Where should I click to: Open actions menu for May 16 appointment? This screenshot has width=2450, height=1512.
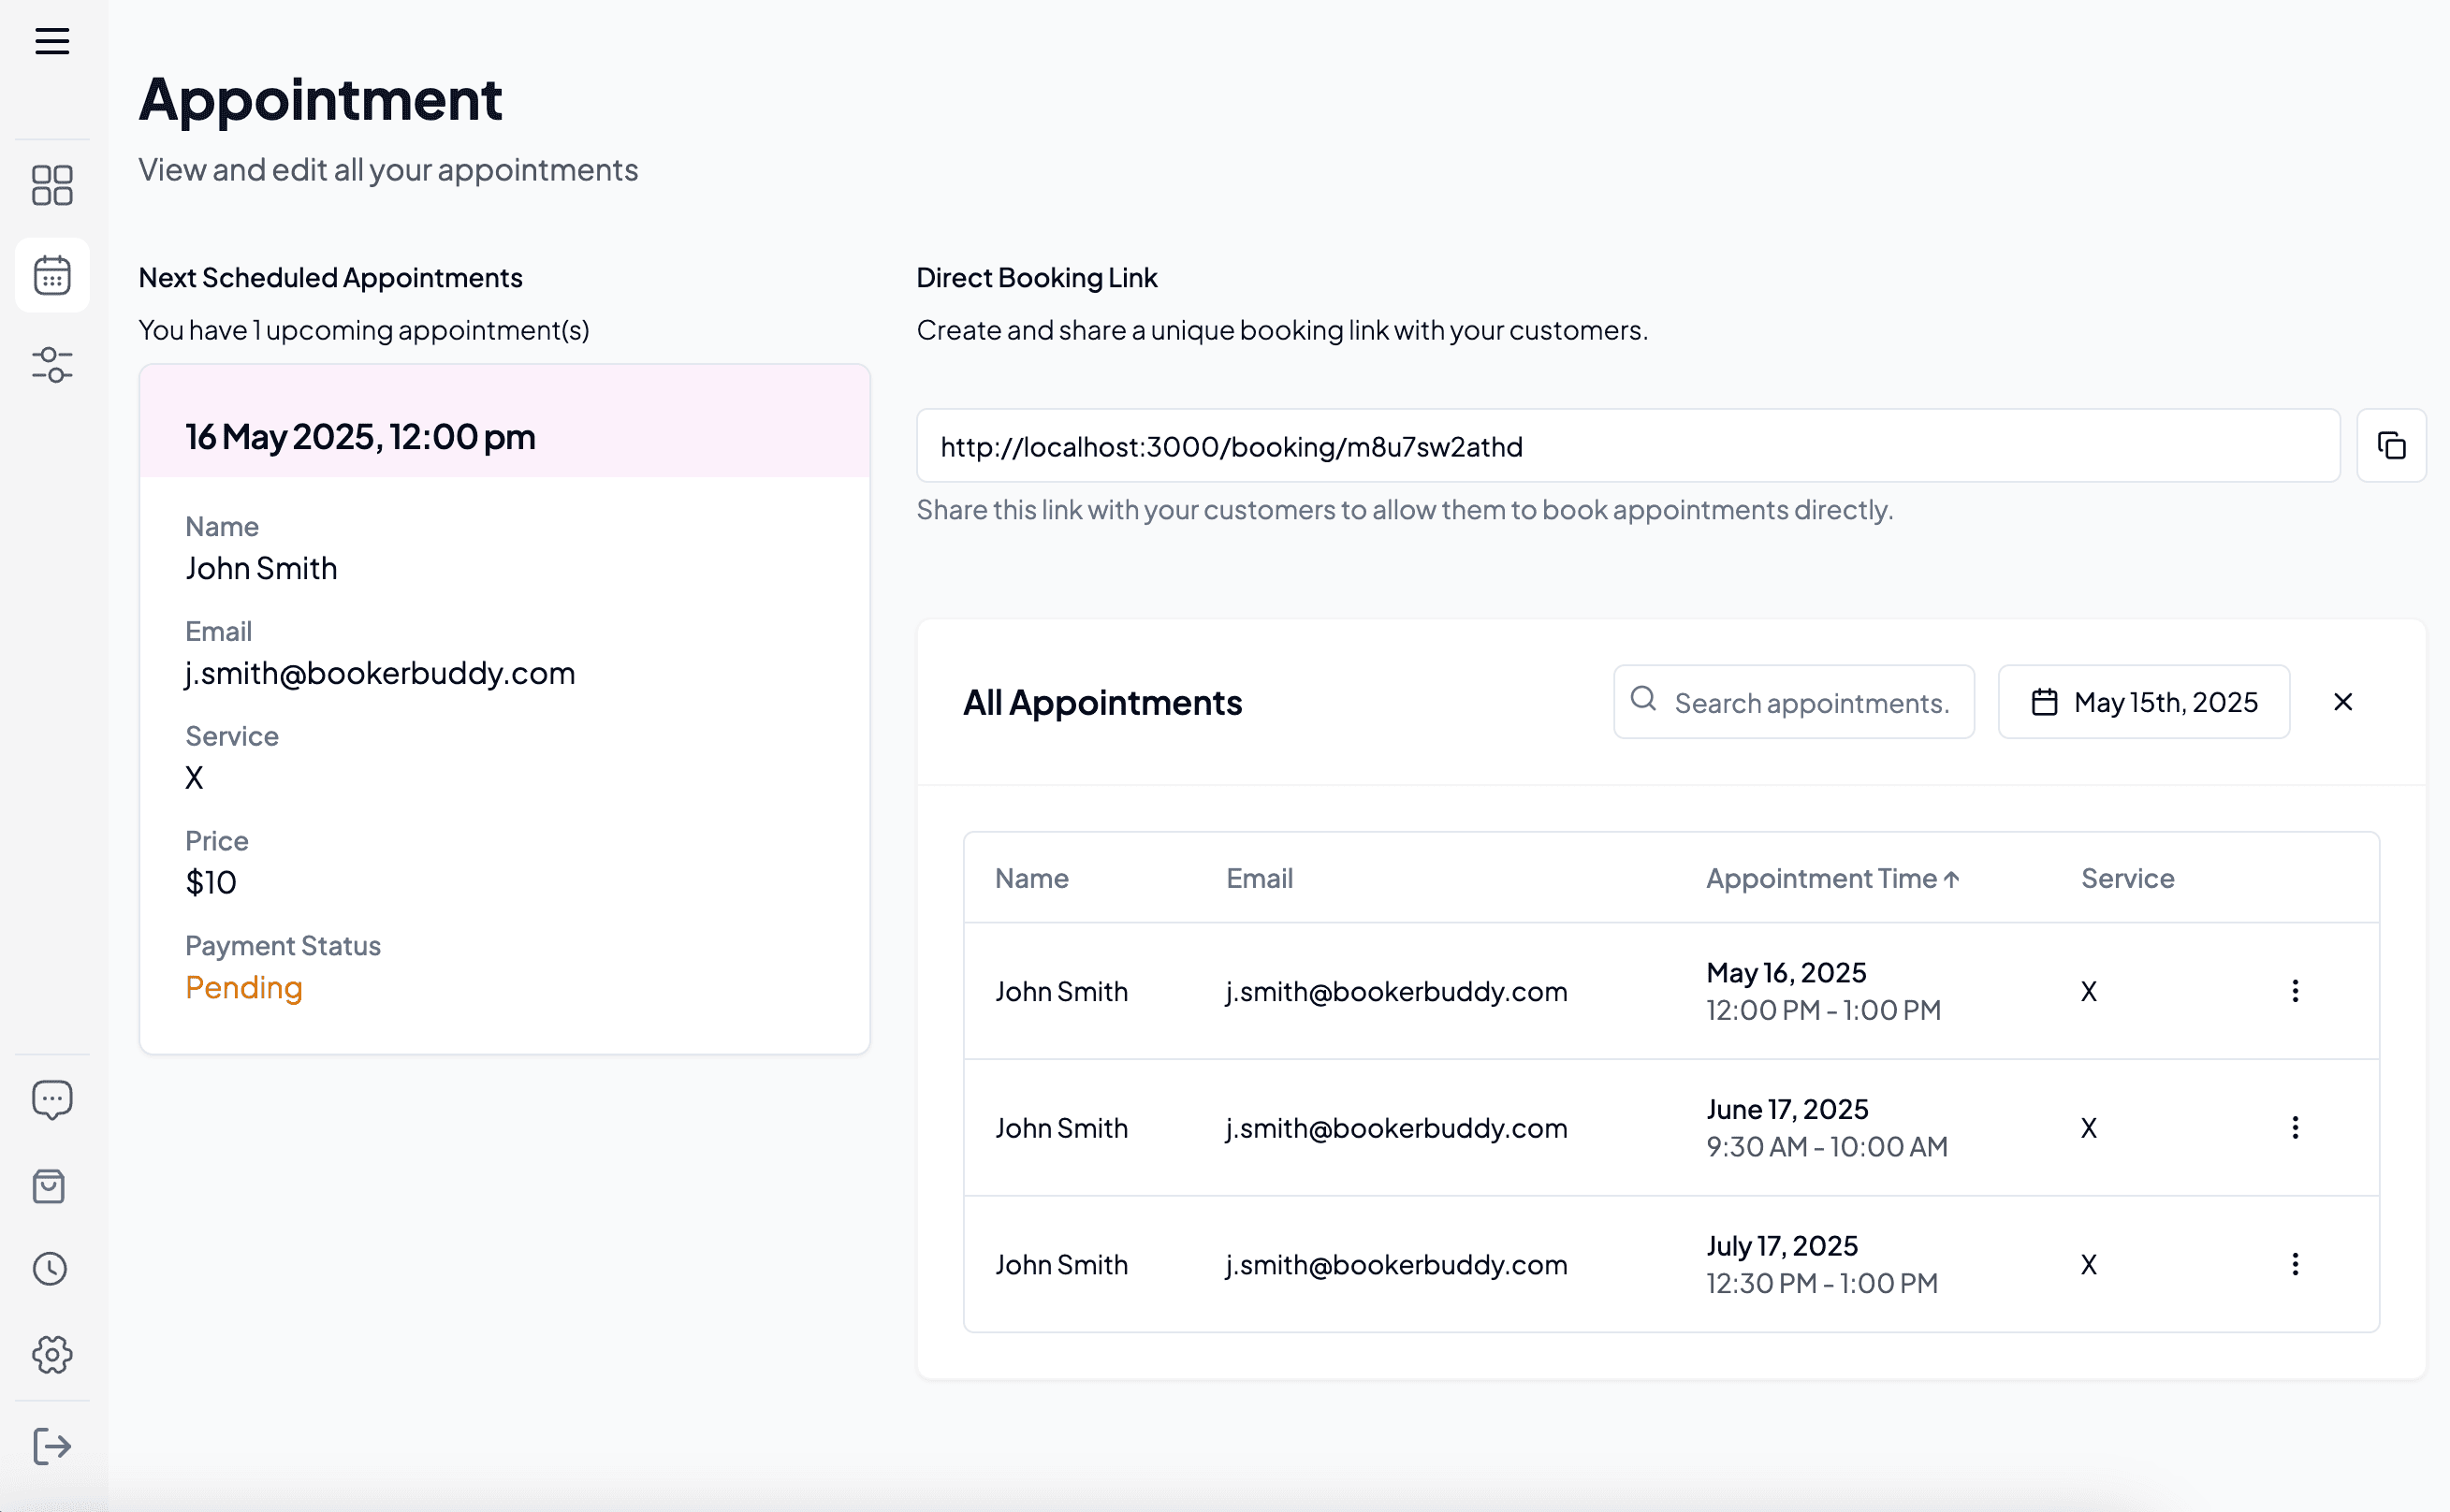click(x=2296, y=991)
